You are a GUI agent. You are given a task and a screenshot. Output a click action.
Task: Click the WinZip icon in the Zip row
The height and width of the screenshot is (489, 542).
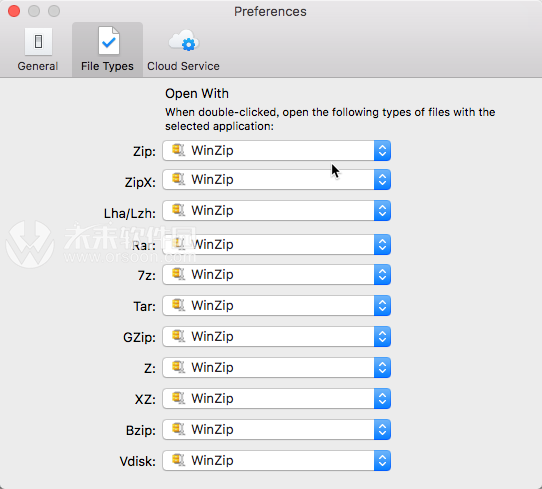point(178,150)
